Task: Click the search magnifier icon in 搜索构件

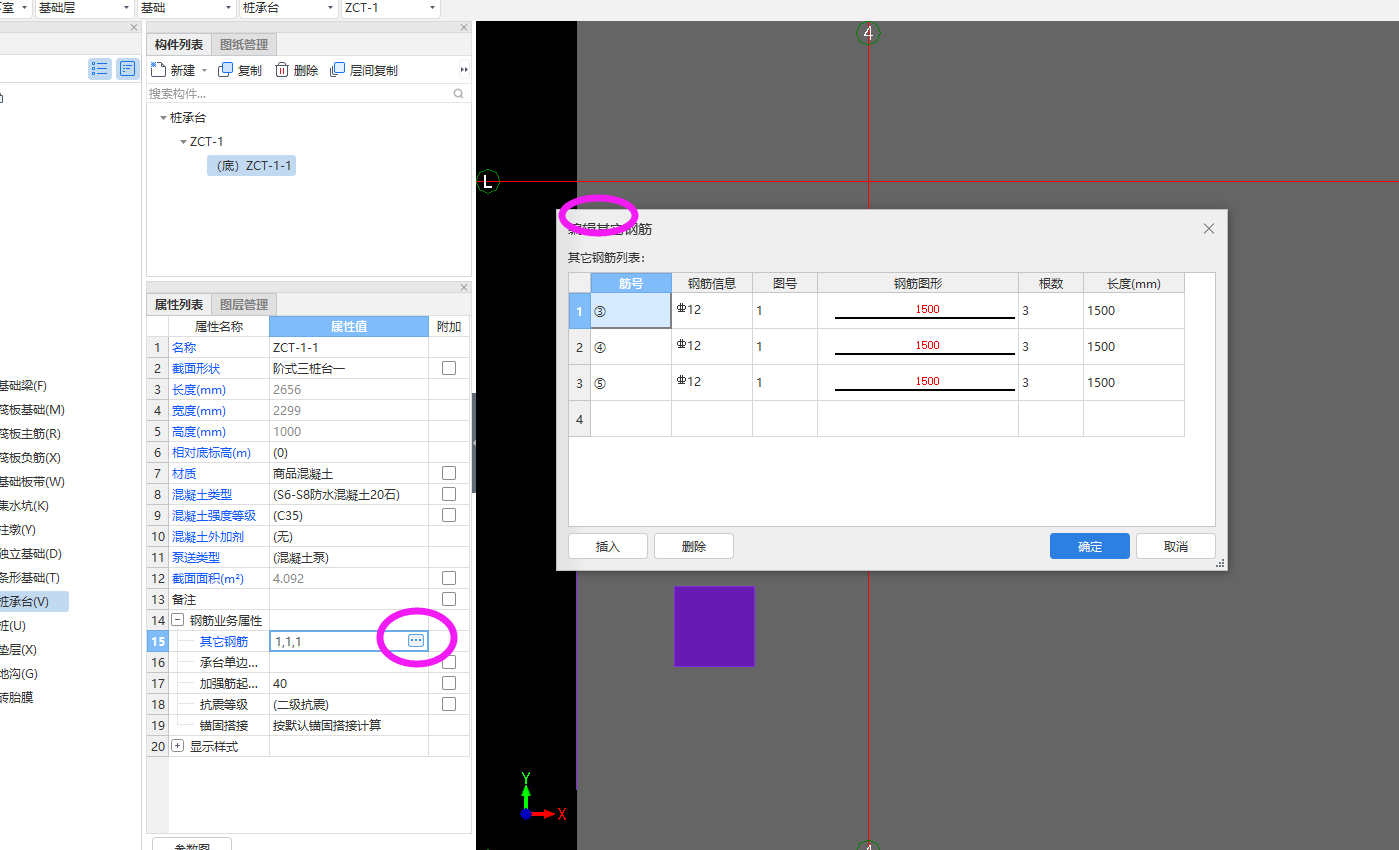Action: click(459, 93)
